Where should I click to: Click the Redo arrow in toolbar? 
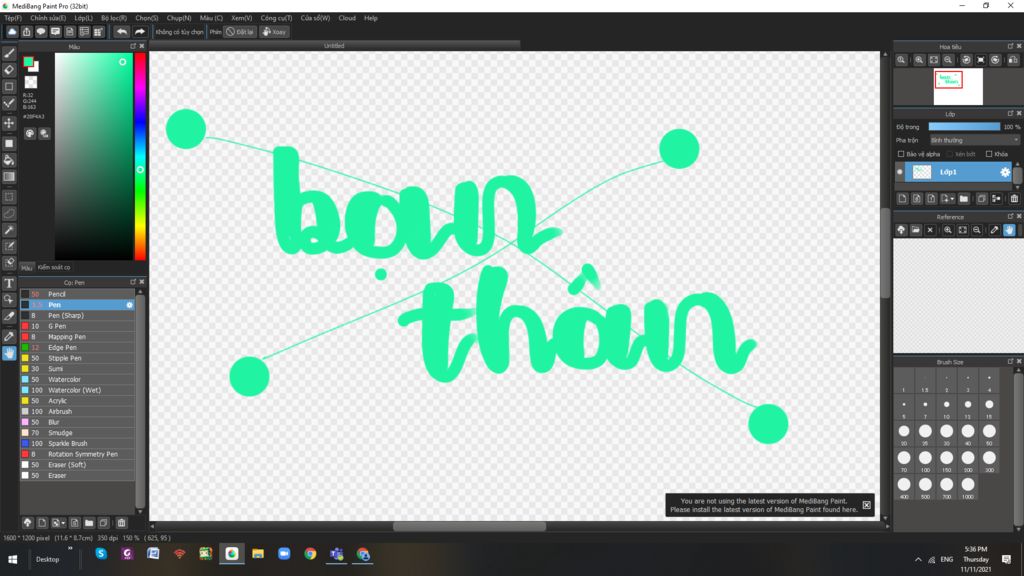pos(139,31)
